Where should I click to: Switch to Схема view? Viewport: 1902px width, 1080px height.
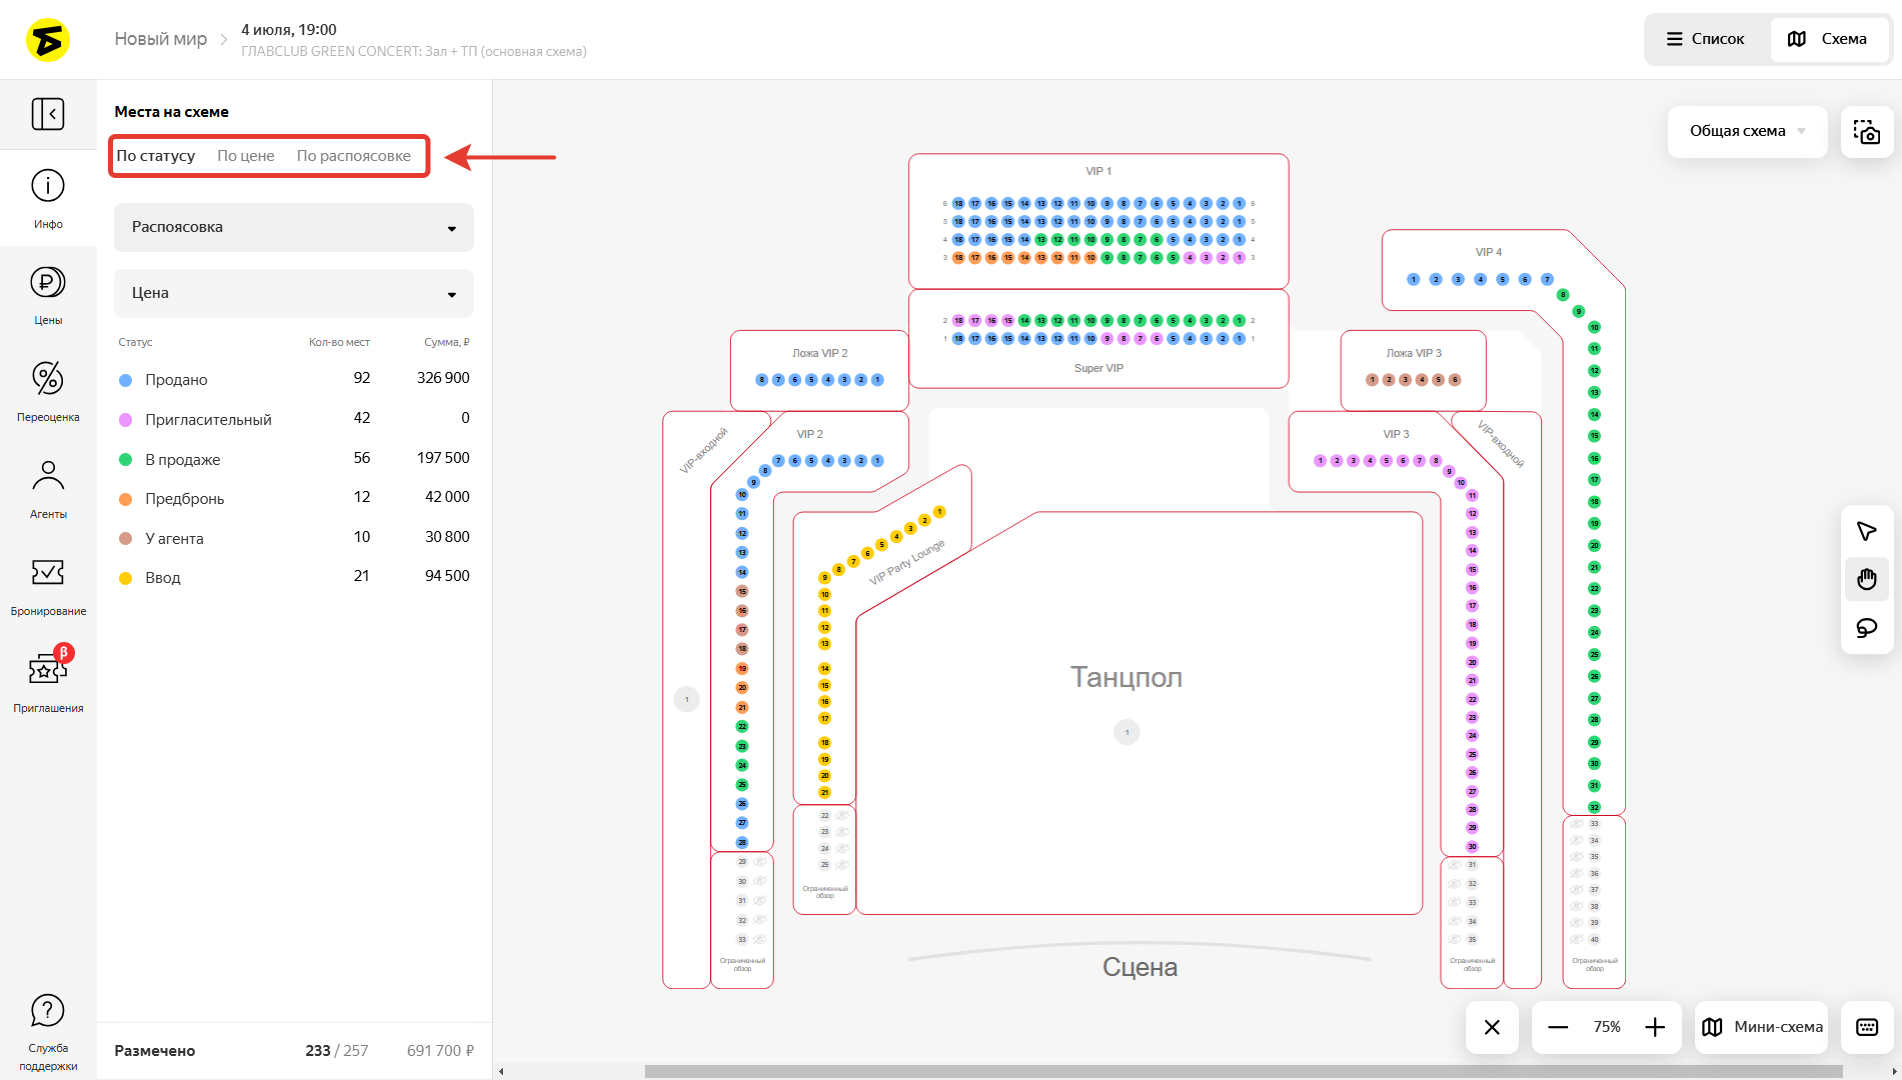click(x=1827, y=39)
